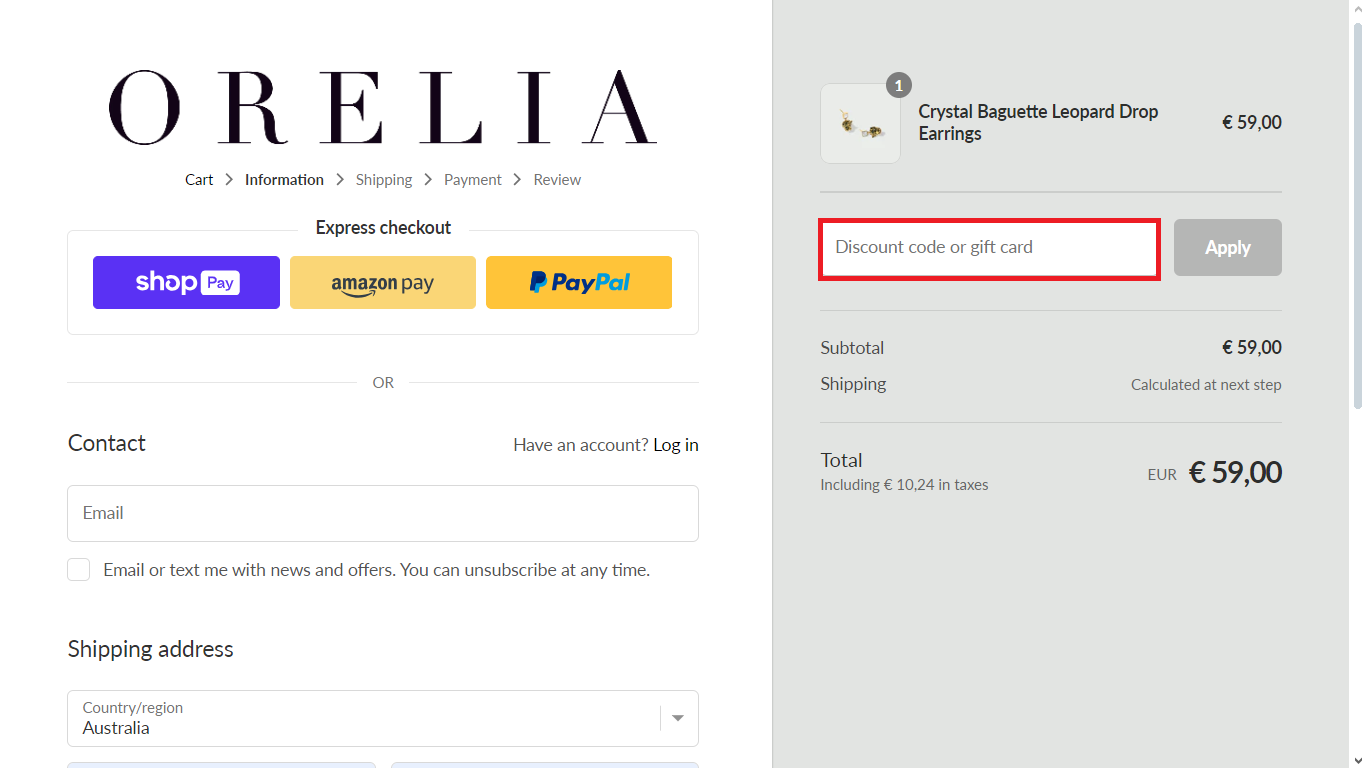This screenshot has height=768, width=1366.
Task: Choose PayPal for express checkout
Action: coord(578,282)
